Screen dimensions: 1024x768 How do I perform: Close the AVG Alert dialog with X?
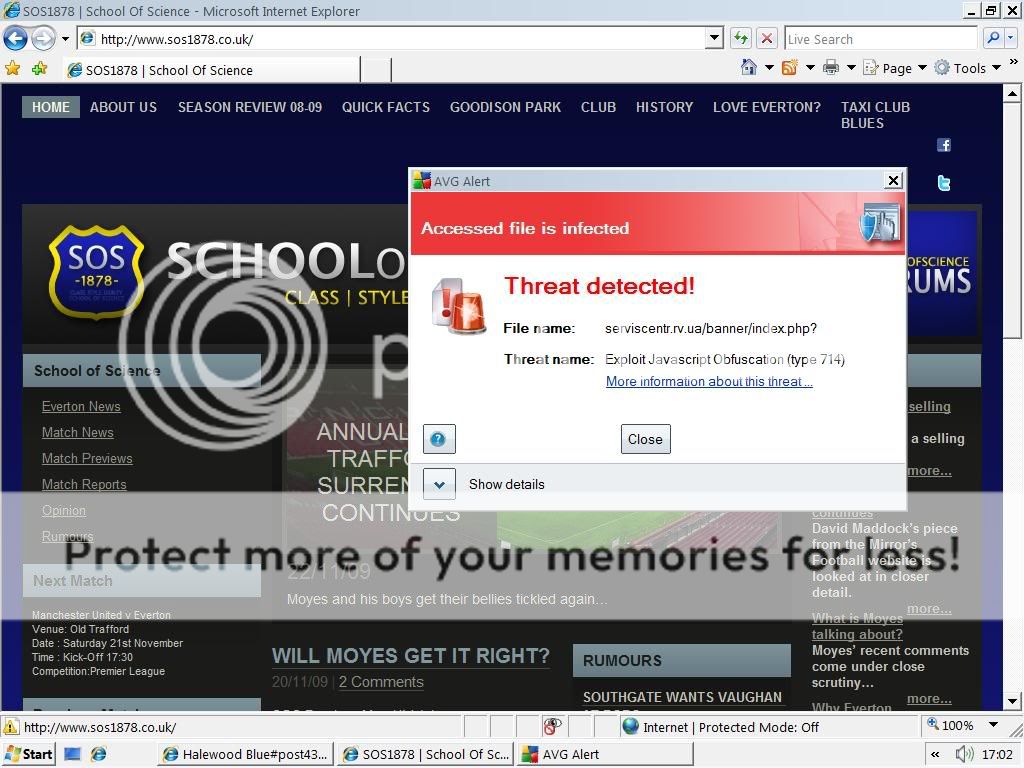pyautogui.click(x=893, y=180)
